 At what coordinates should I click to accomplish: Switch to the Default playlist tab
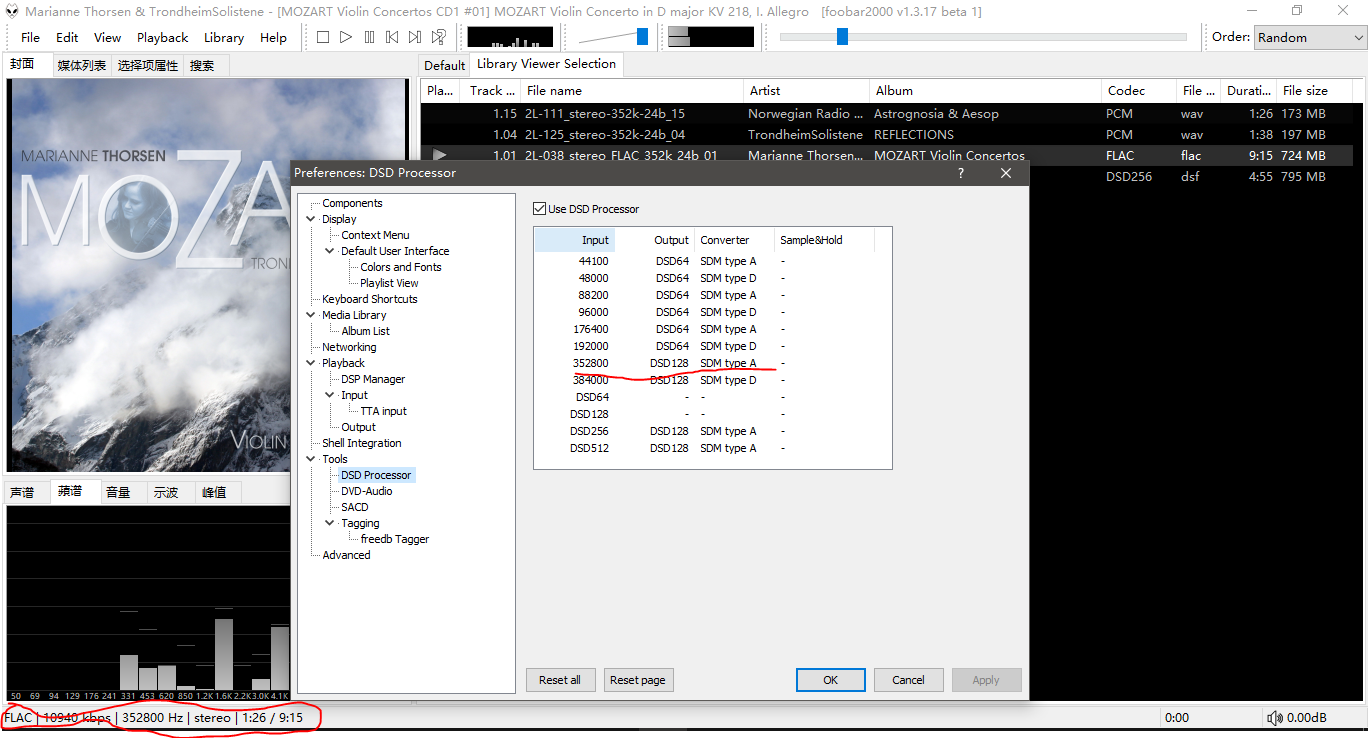point(444,65)
